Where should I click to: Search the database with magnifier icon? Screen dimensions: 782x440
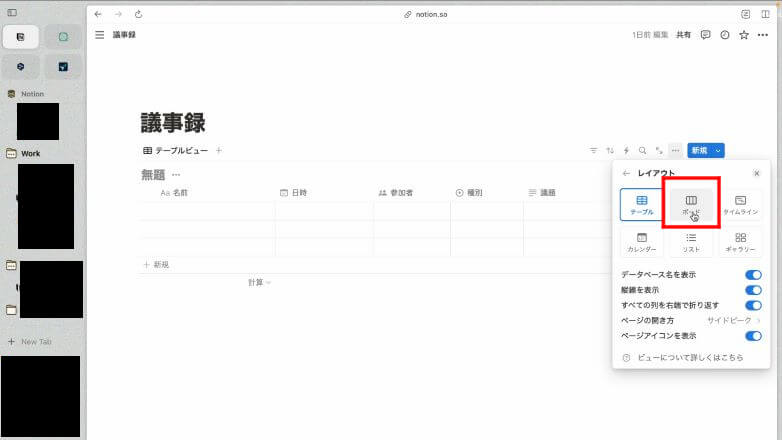tap(642, 150)
